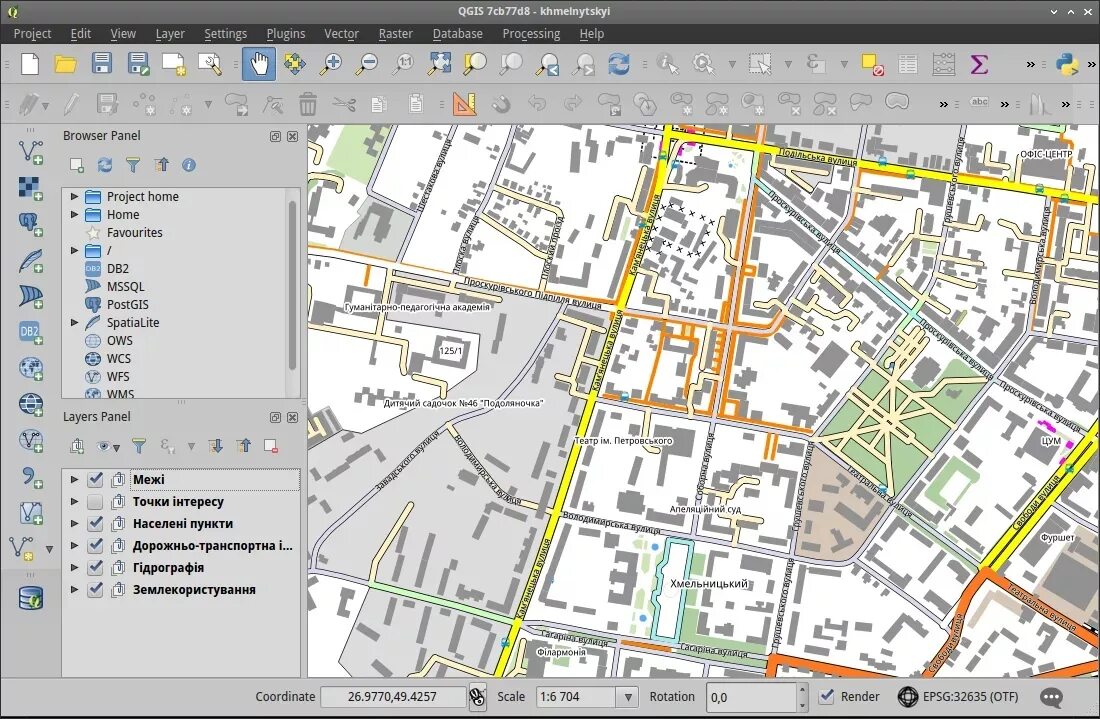Expand the Project home browser item
Screen dimensions: 1100x719
[74, 197]
